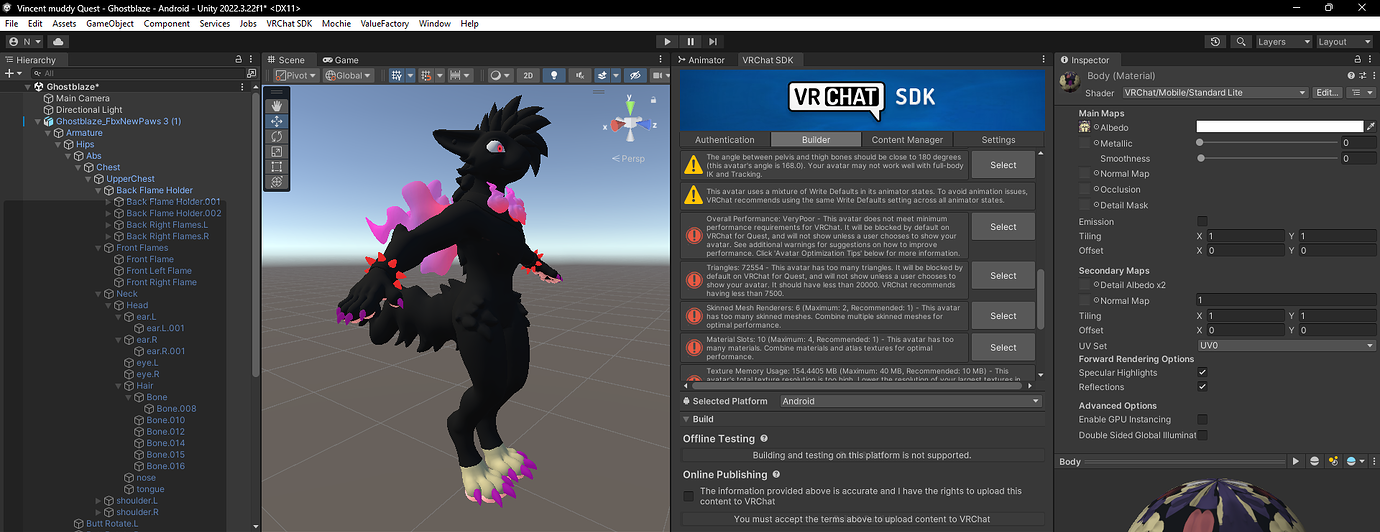The height and width of the screenshot is (532, 1380).
Task: Check the rights-to-upload terms checkbox
Action: pyautogui.click(x=688, y=496)
